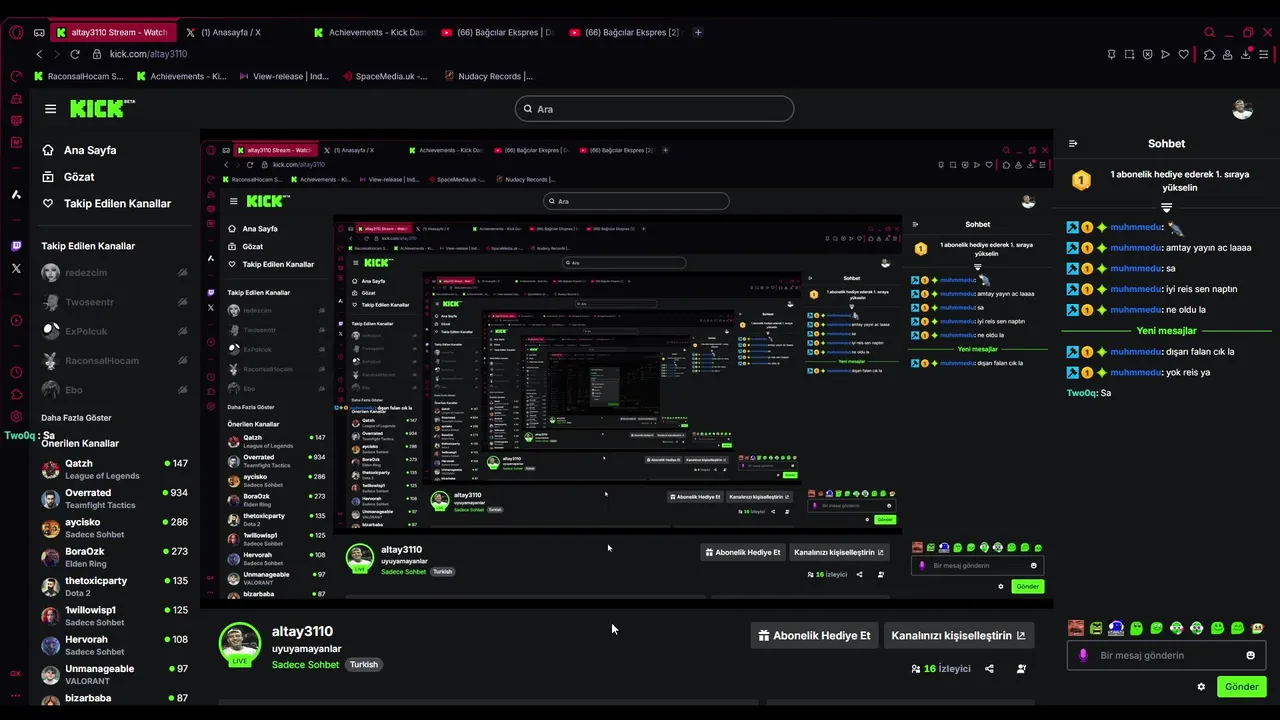
Task: Click the kick.com/altay3110 address bar
Action: point(148,54)
